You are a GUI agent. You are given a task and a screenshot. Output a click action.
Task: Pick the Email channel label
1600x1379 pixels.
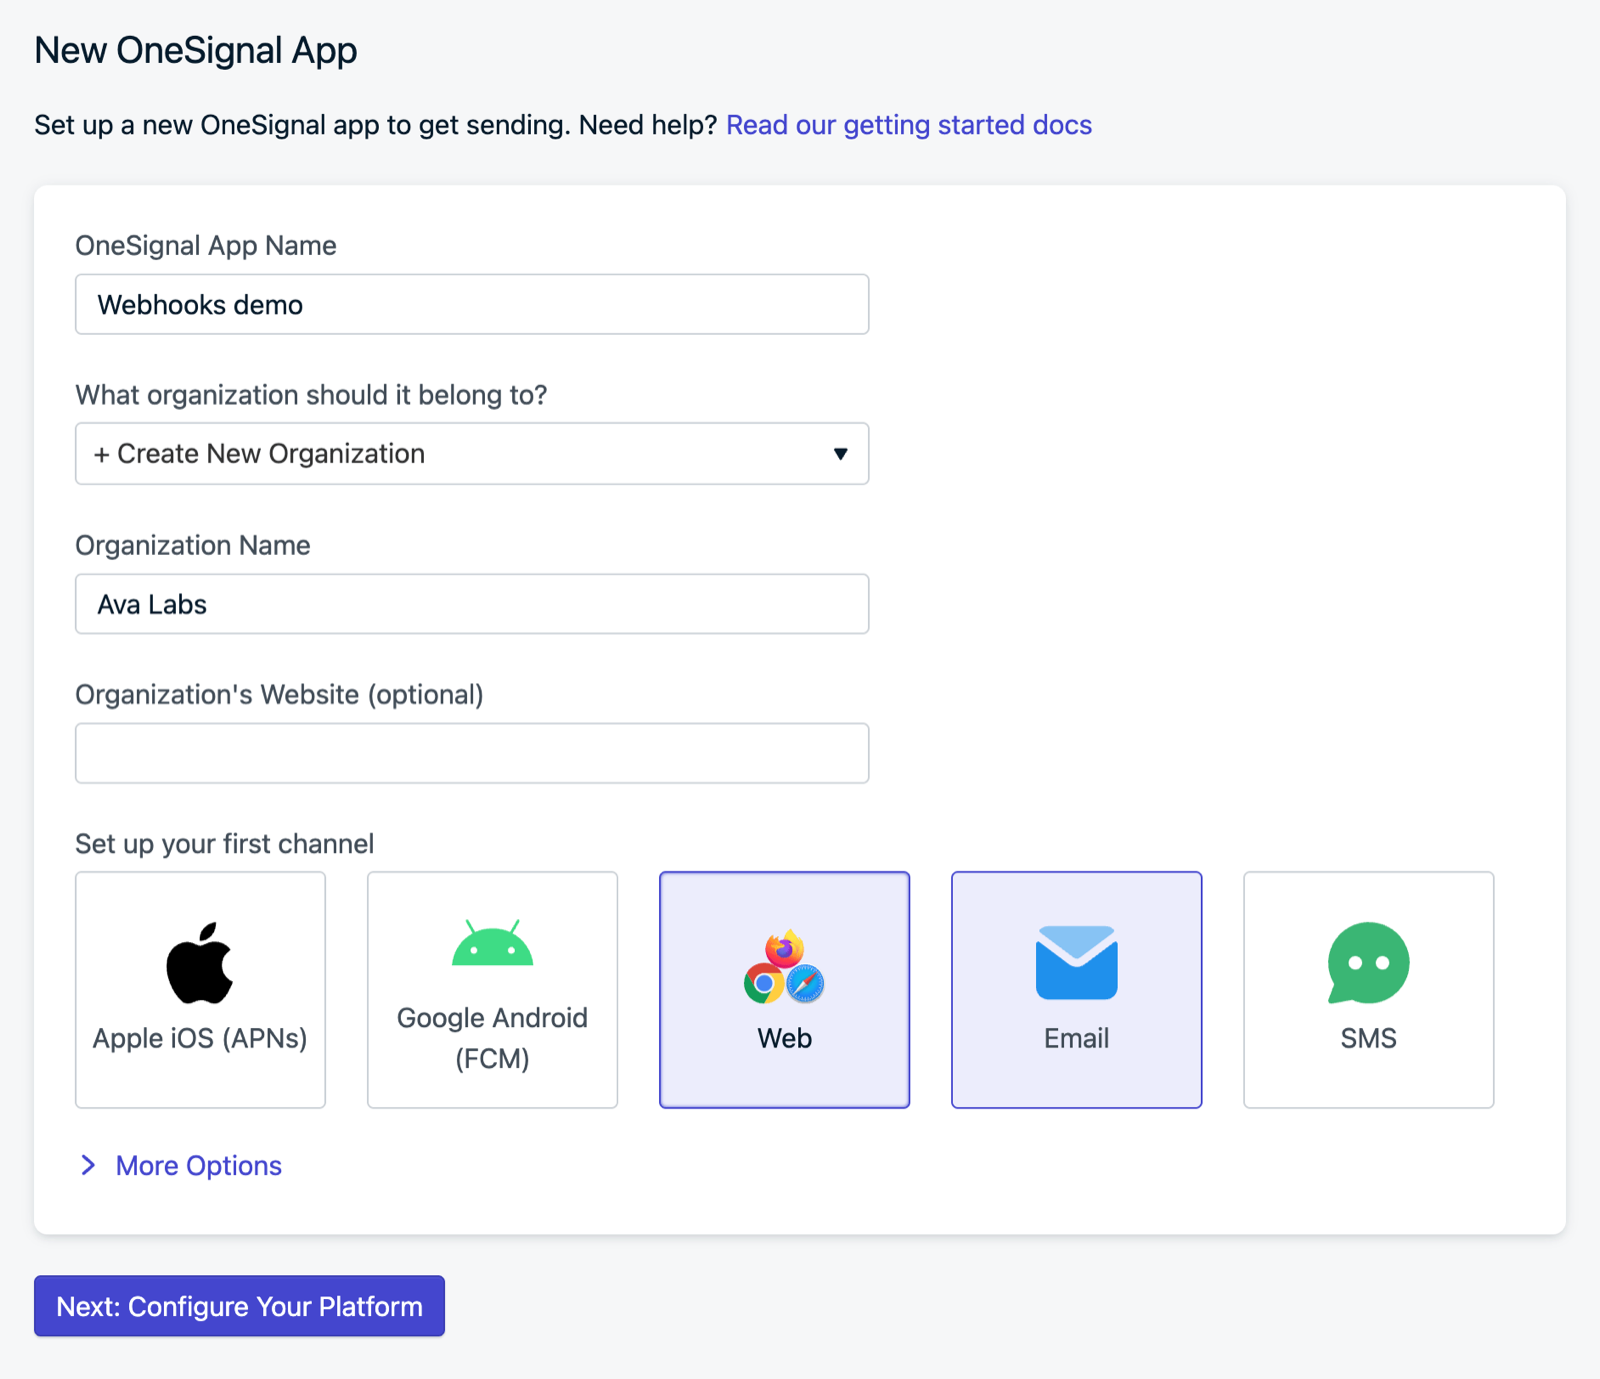1076,1038
